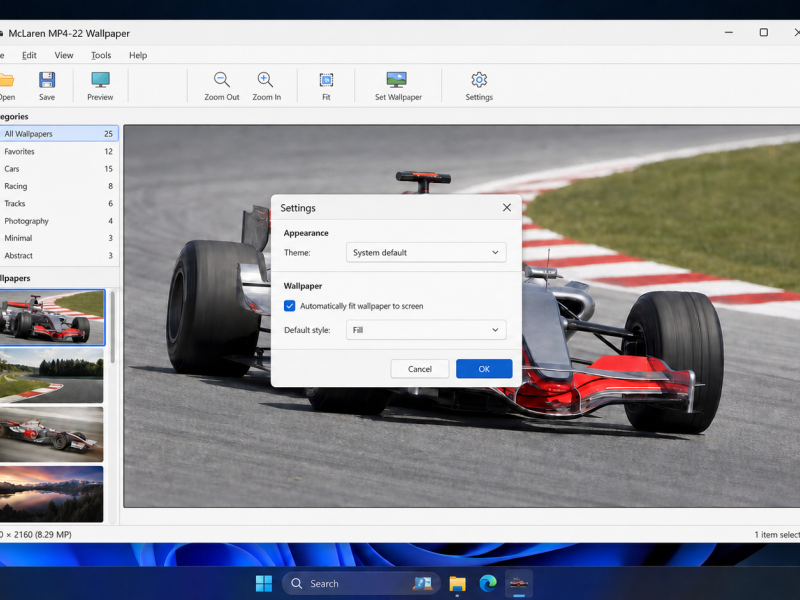Screen dimensions: 800x600
Task: Select the Racing category
Action: (x=59, y=186)
